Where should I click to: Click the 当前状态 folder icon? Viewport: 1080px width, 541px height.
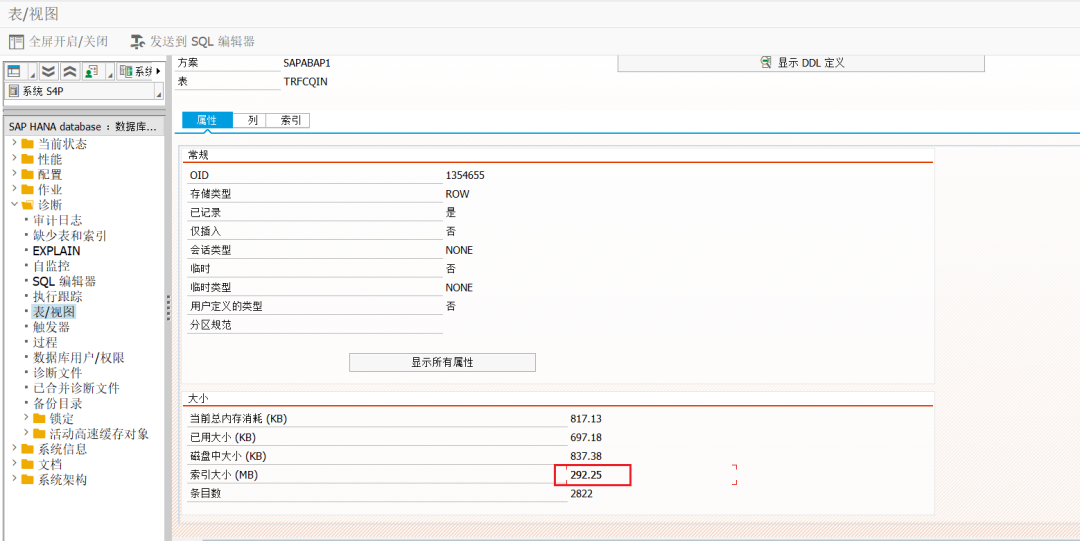28,143
